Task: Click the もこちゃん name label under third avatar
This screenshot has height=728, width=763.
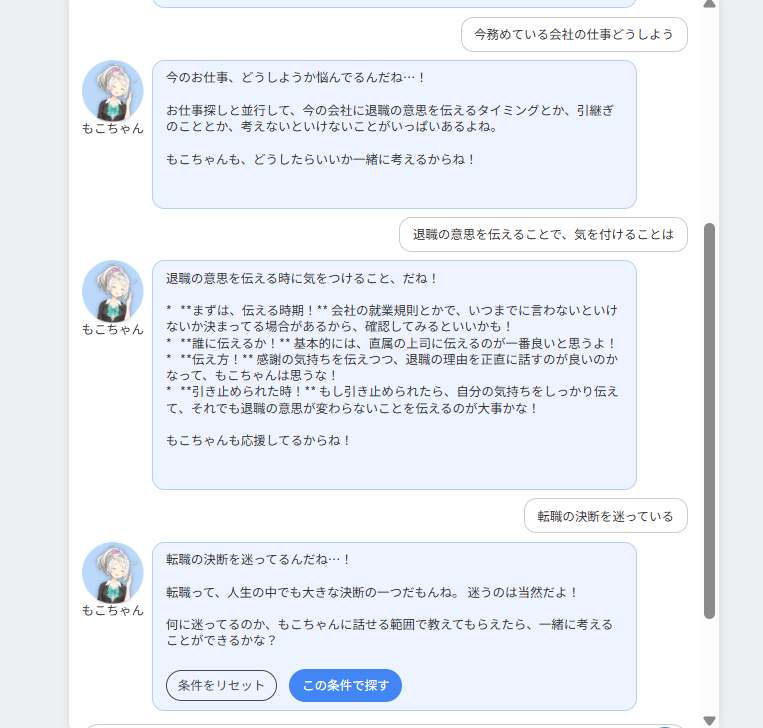Action: tap(113, 611)
